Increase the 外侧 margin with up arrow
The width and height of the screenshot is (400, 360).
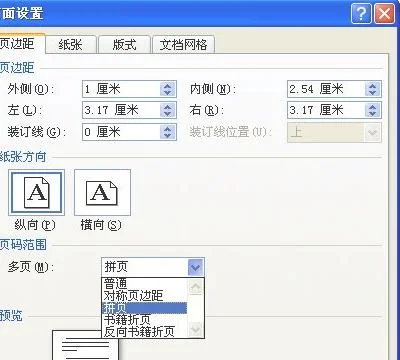pyautogui.click(x=168, y=85)
